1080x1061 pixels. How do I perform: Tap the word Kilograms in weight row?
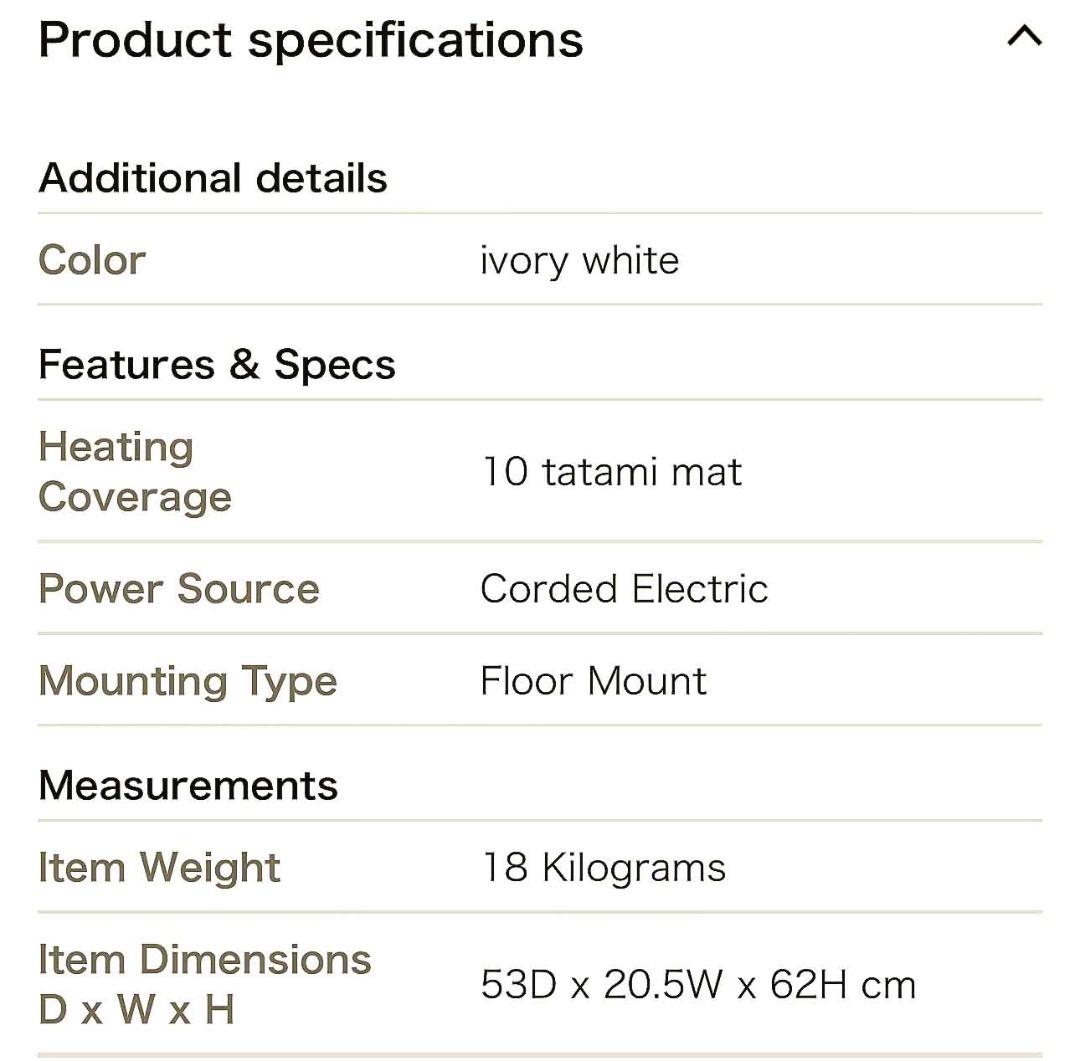click(x=634, y=867)
